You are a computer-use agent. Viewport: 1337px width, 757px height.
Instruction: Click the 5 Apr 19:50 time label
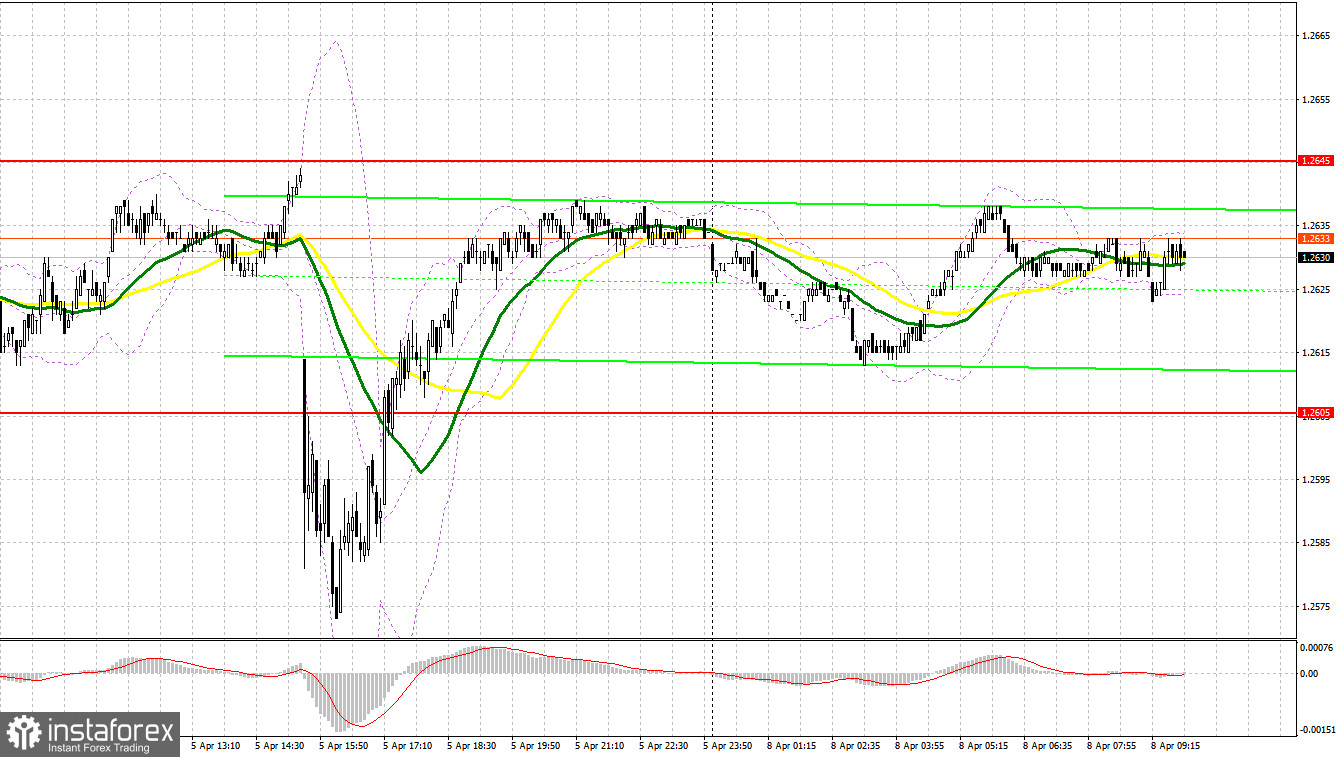[x=537, y=745]
